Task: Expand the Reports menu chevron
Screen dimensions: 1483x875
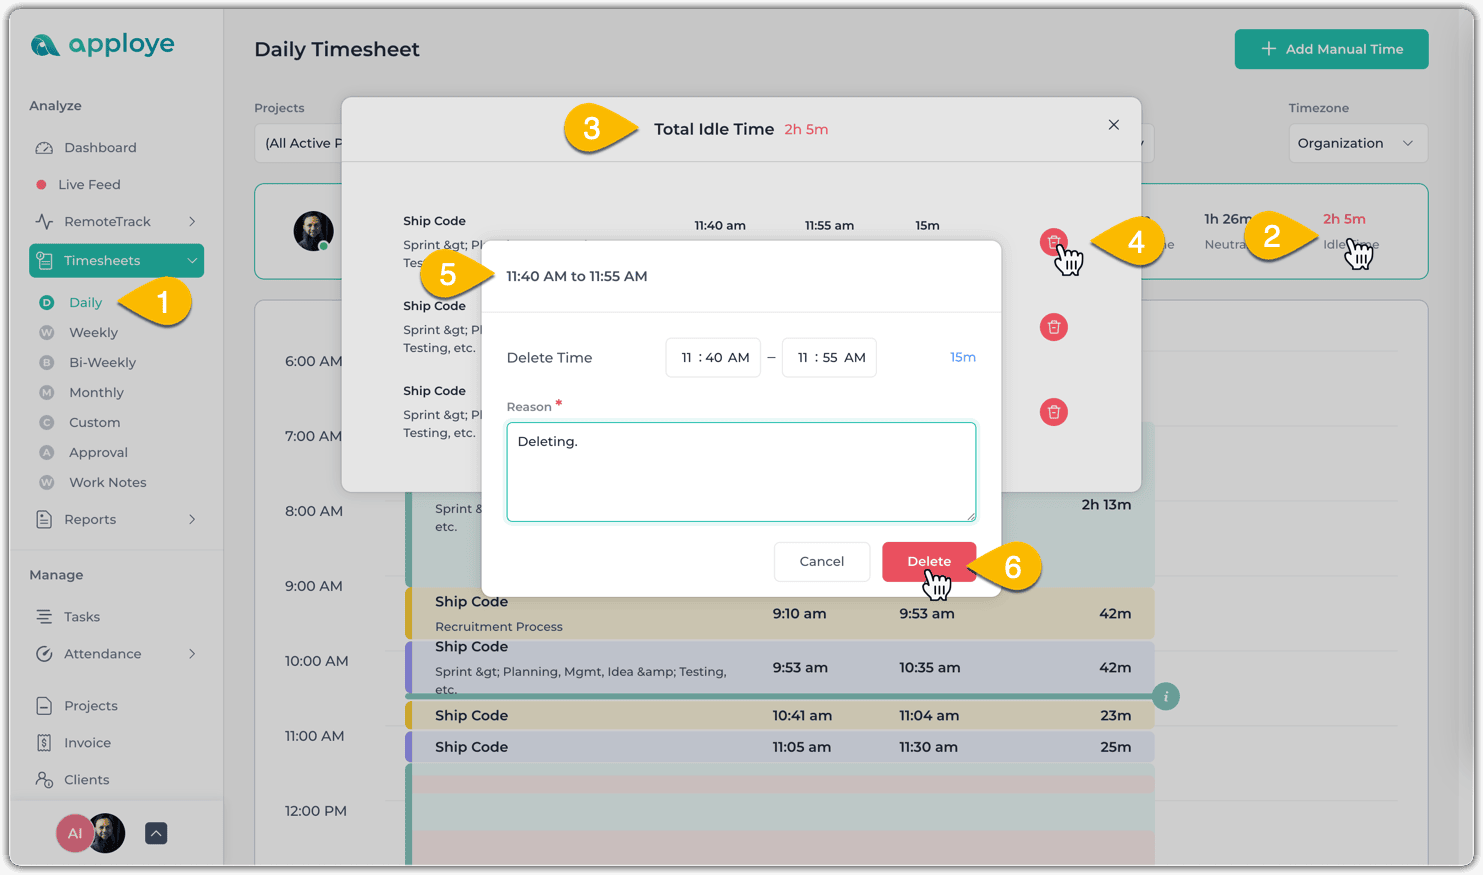Action: point(192,520)
